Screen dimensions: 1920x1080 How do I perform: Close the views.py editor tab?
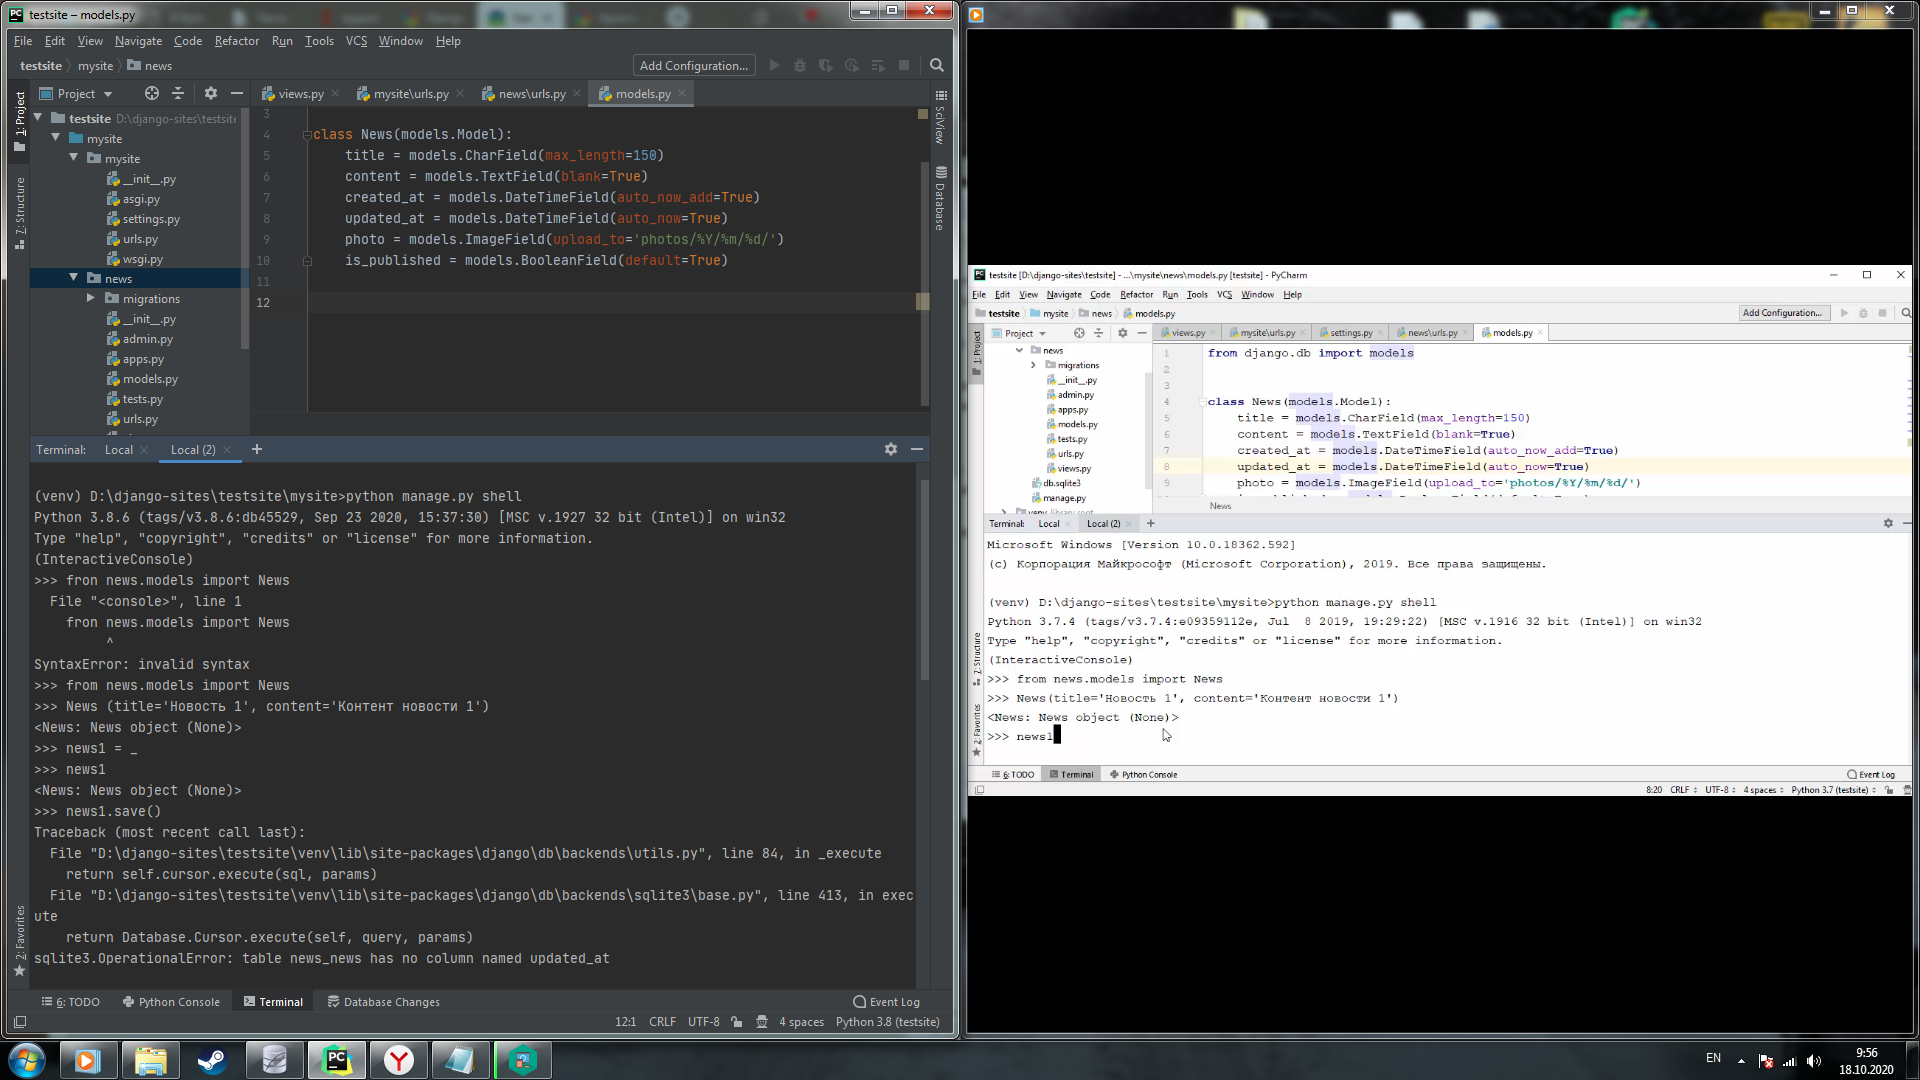point(335,94)
